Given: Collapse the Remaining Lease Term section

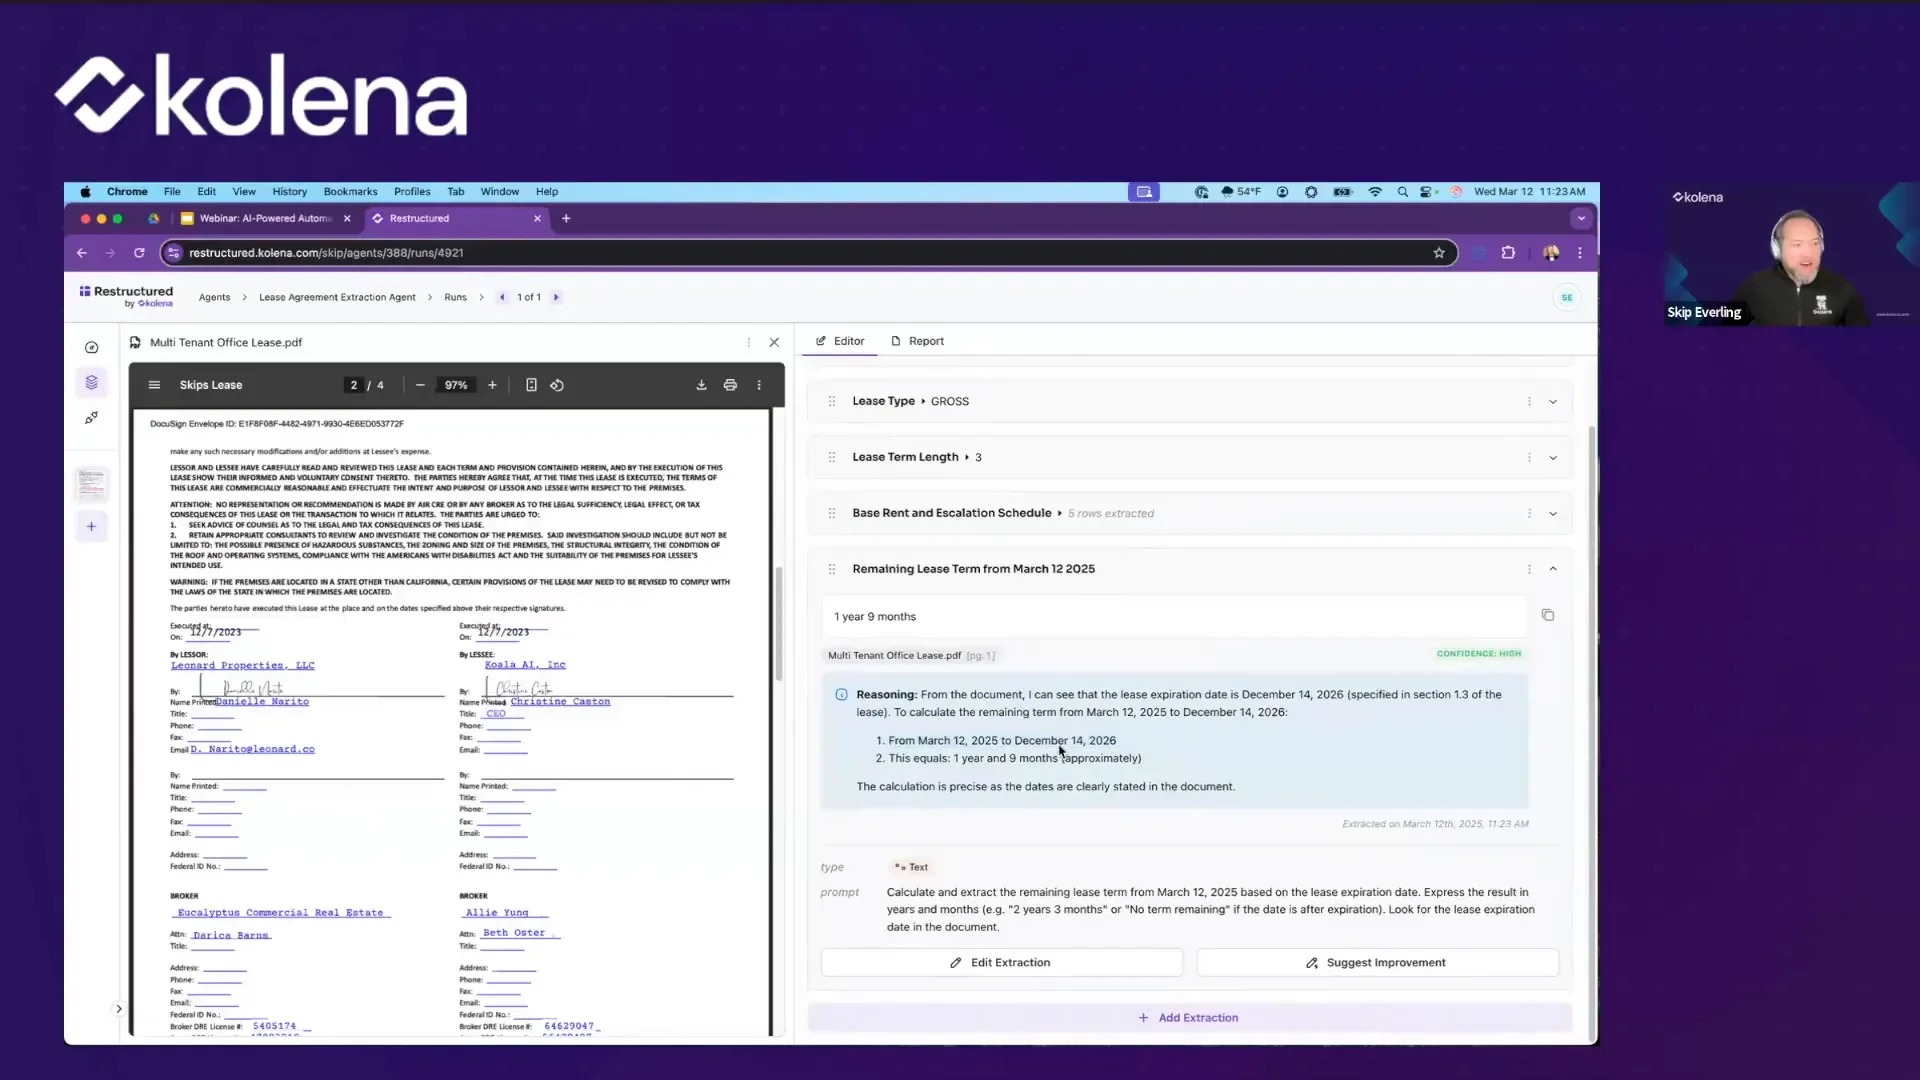Looking at the screenshot, I should click(x=1553, y=568).
